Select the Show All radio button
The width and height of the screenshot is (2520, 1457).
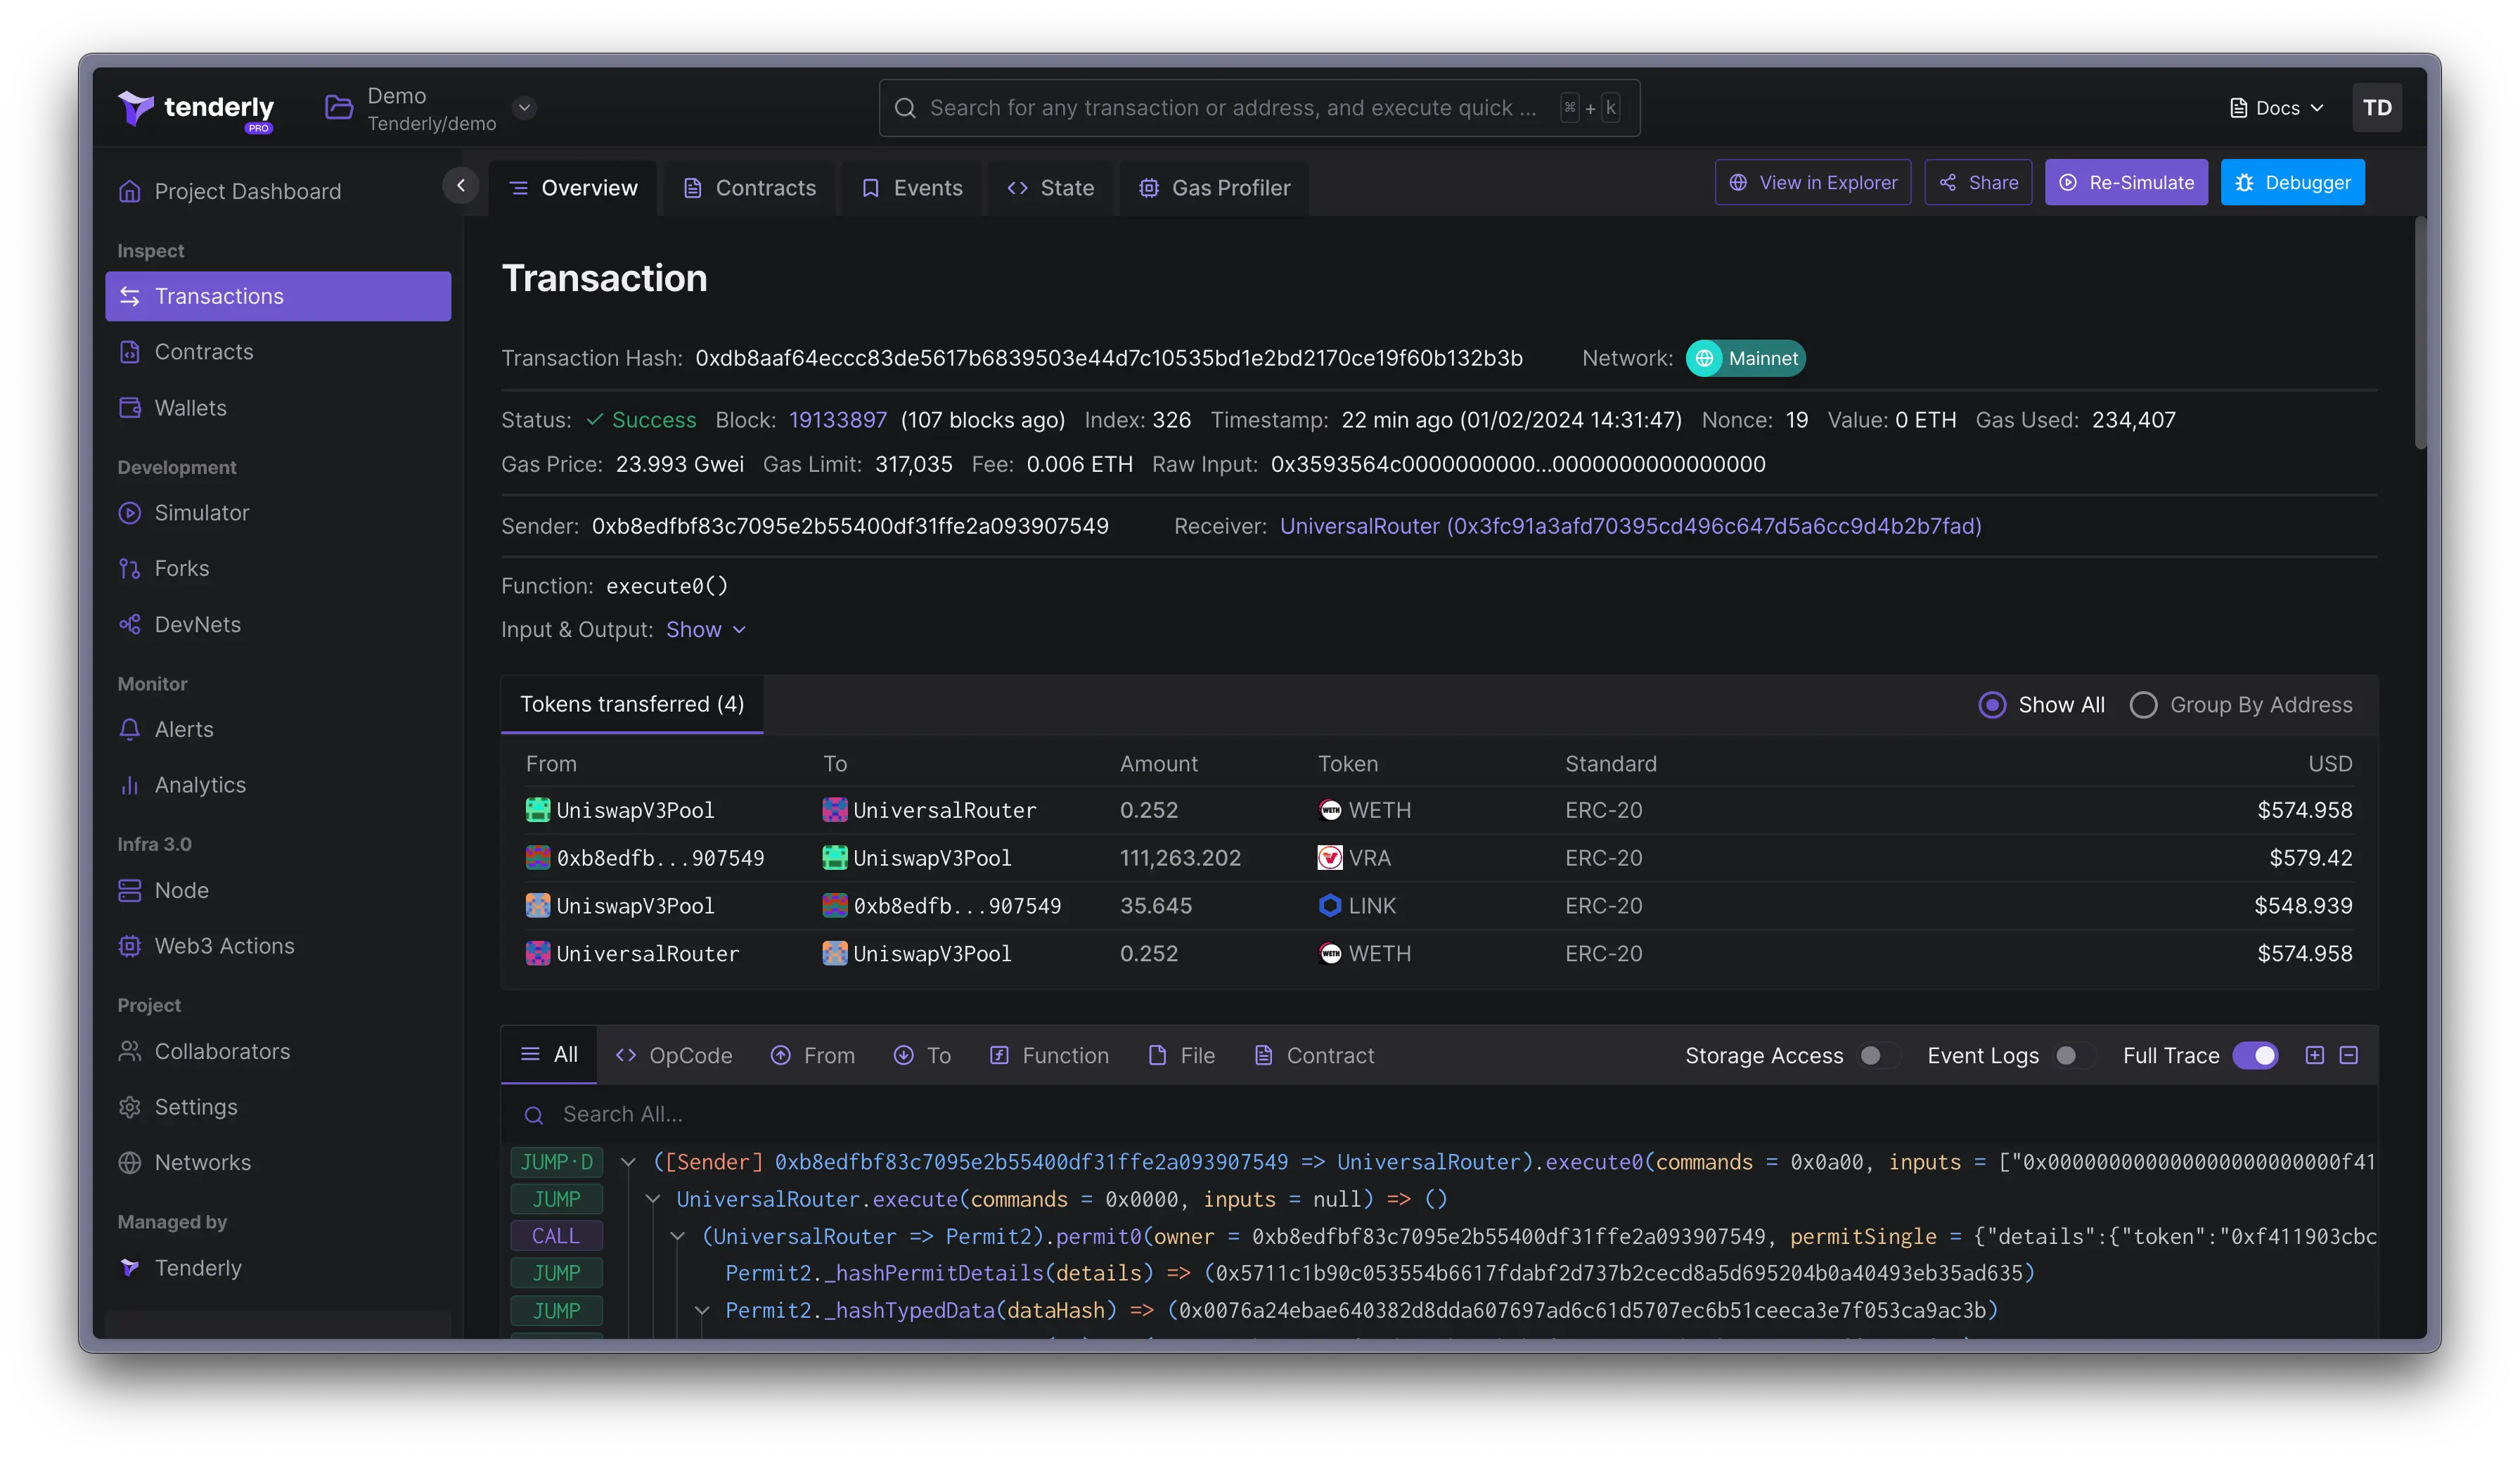(1992, 705)
